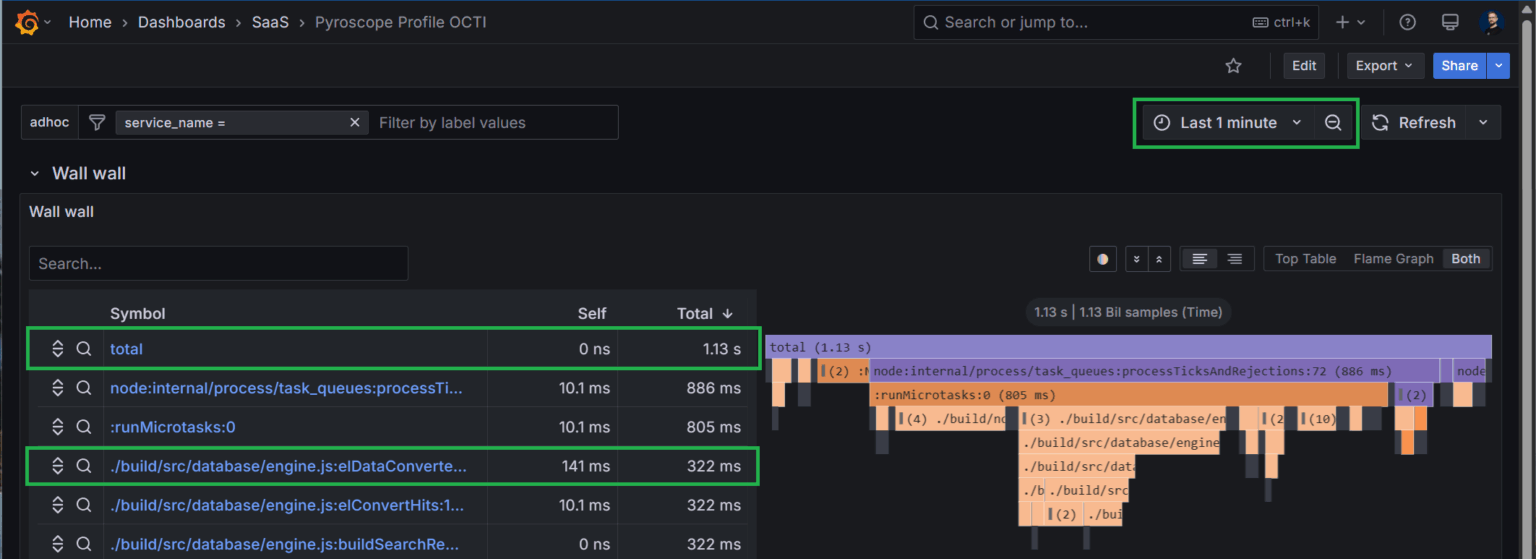Open the refresh interval dropdown arrow

point(1483,123)
